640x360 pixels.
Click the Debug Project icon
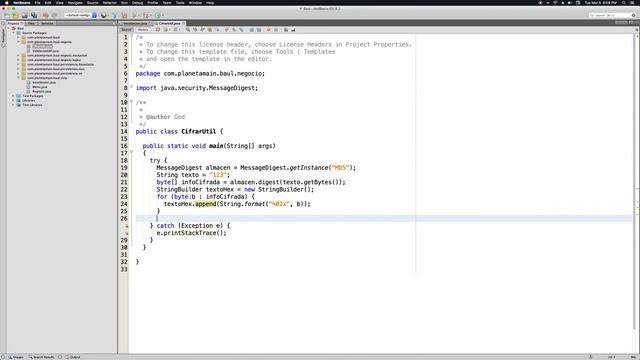pos(146,16)
